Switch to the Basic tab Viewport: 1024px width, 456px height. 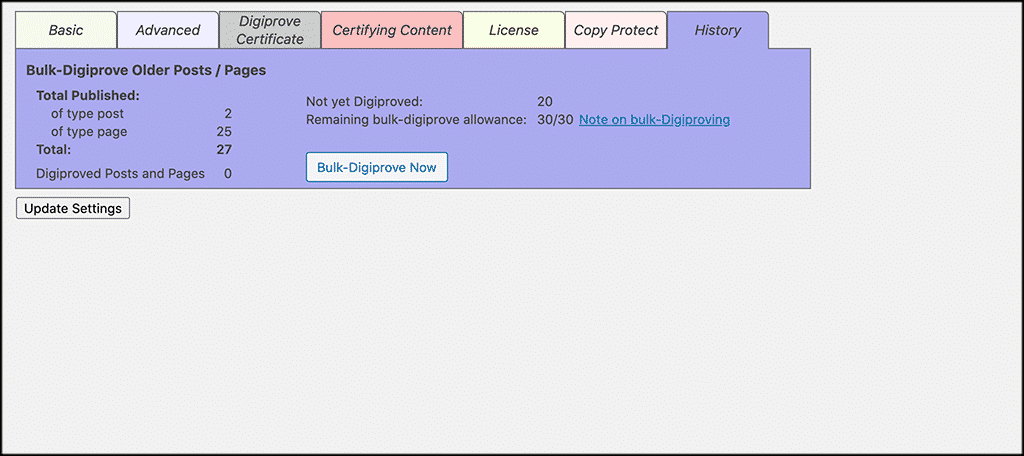click(66, 30)
